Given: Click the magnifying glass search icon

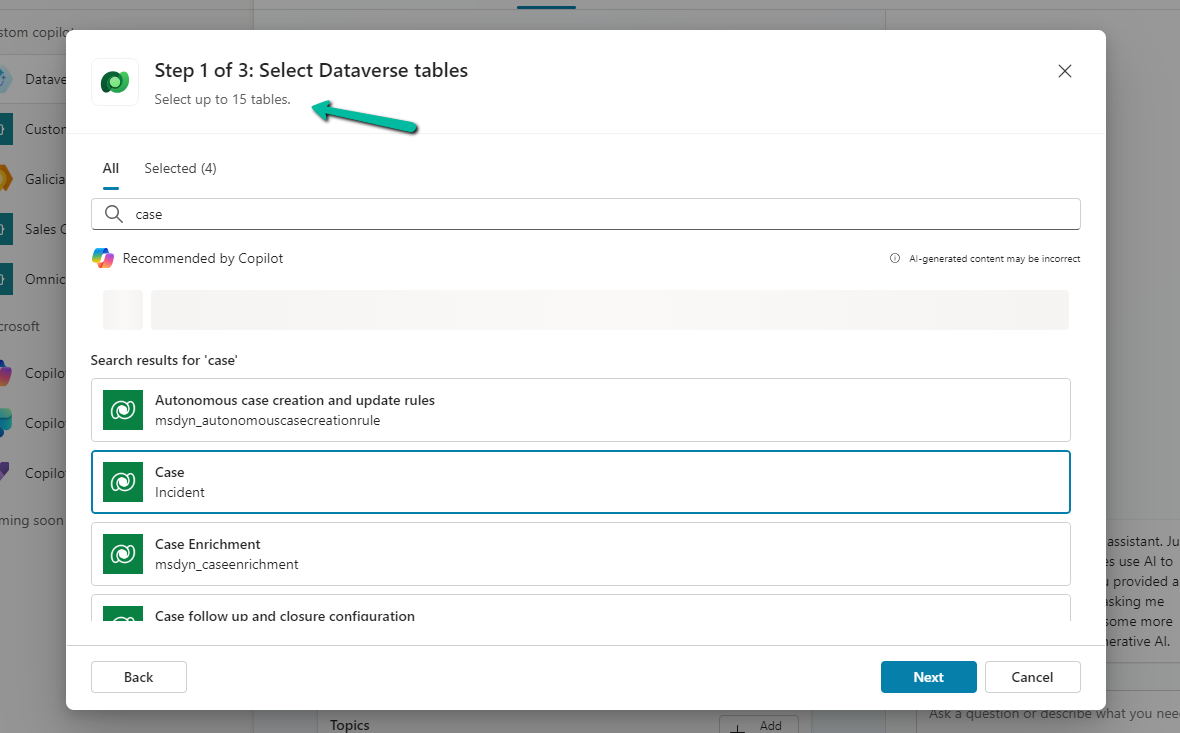Looking at the screenshot, I should point(114,214).
